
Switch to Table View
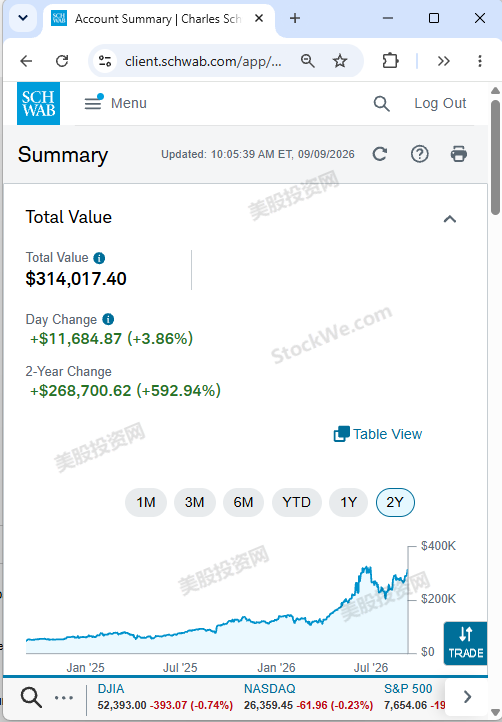(378, 434)
